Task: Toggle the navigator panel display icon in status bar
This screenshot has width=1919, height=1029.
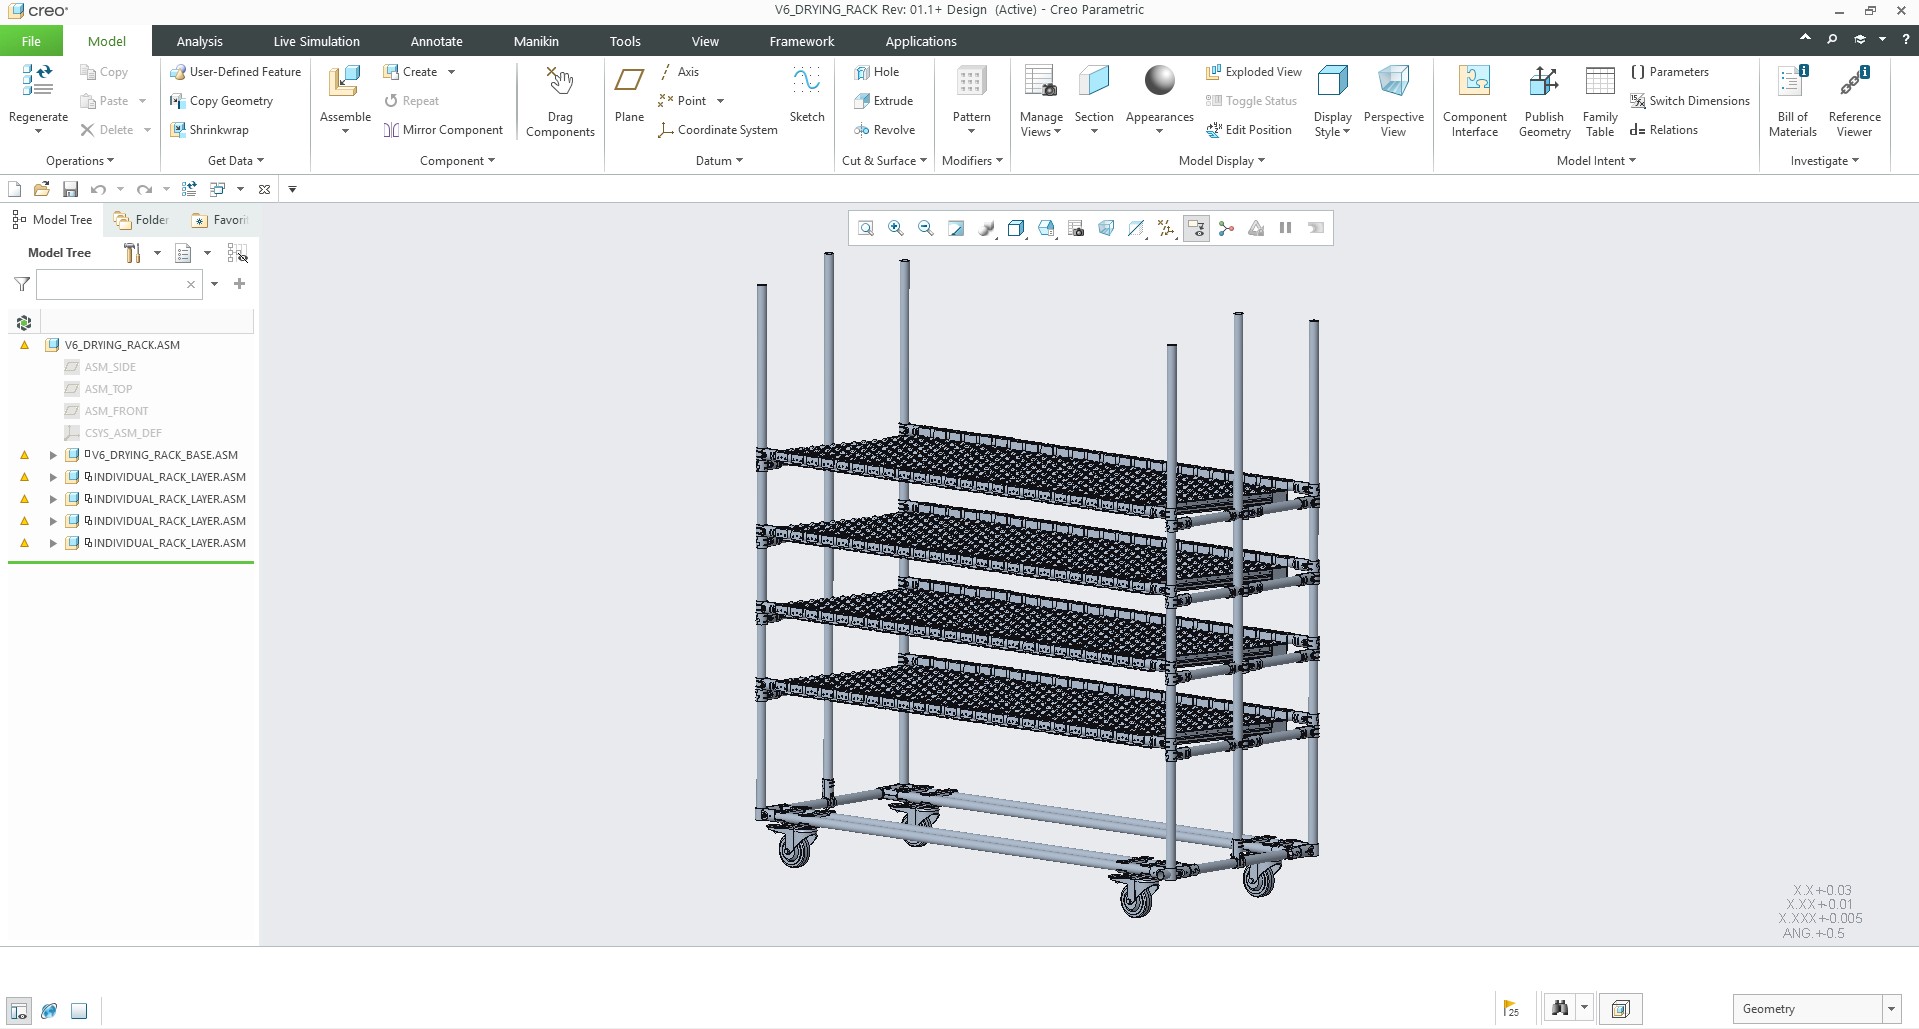Action: [x=18, y=1010]
